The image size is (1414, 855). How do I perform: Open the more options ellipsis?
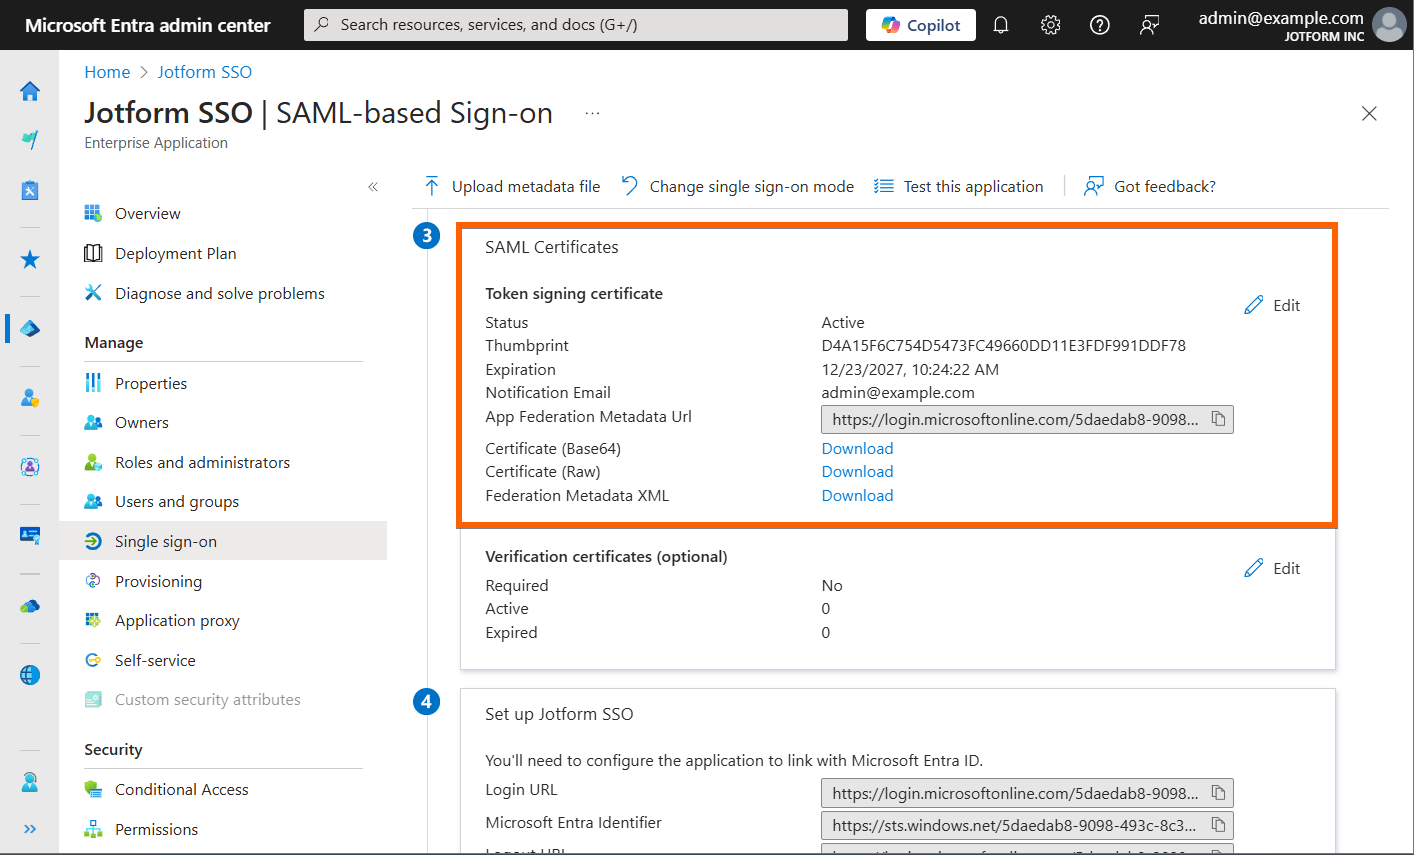pos(592,114)
